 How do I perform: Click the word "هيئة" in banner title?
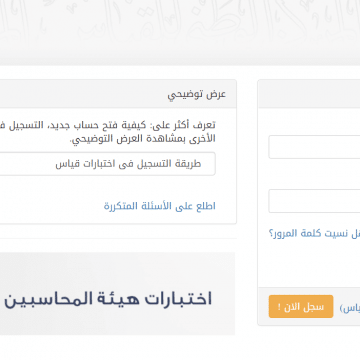pyautogui.click(x=116, y=299)
